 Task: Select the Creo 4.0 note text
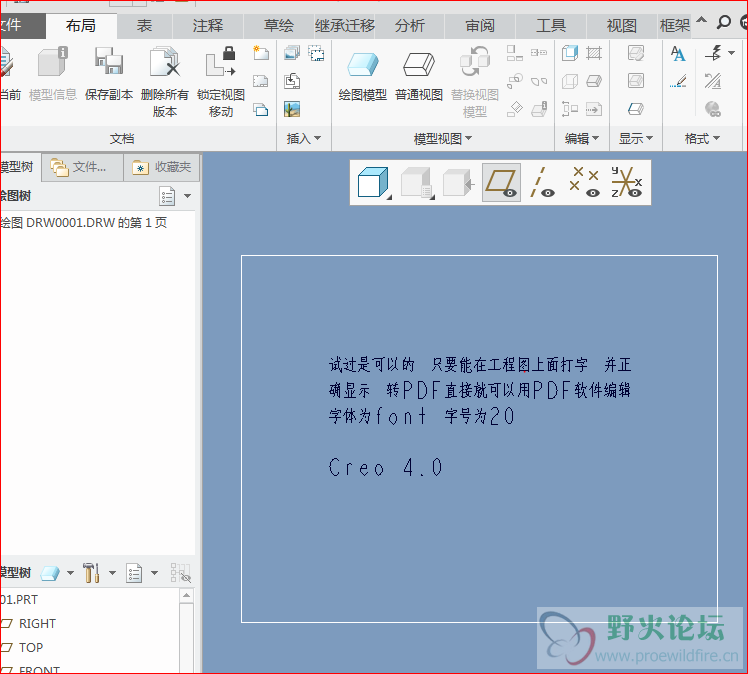click(385, 467)
